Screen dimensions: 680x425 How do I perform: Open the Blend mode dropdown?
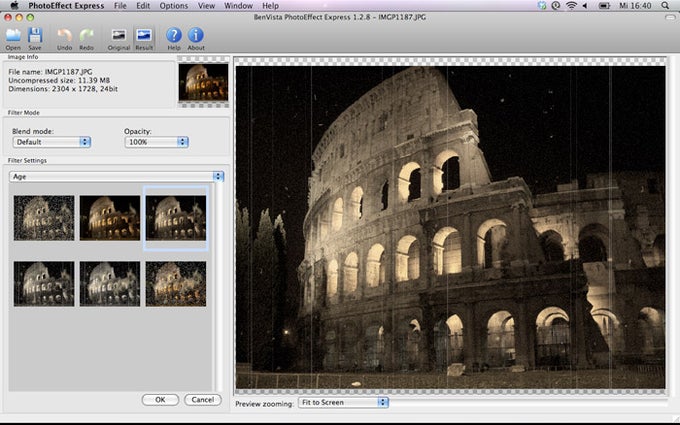(x=49, y=142)
